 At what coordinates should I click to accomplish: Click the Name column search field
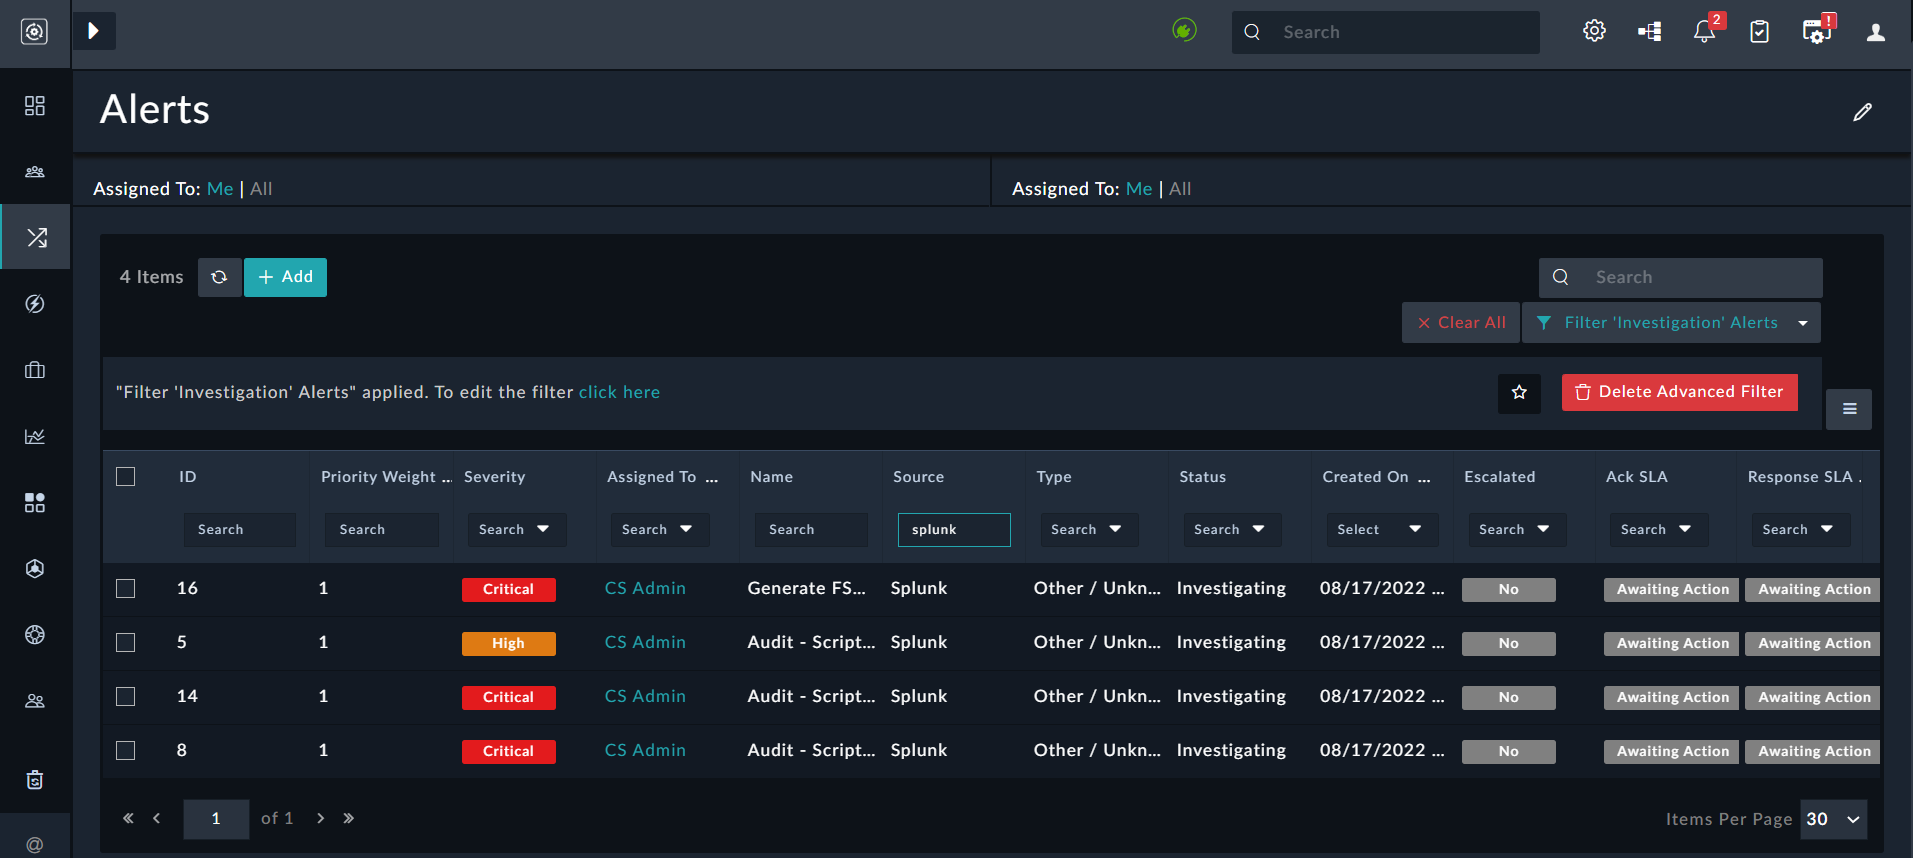tap(811, 529)
